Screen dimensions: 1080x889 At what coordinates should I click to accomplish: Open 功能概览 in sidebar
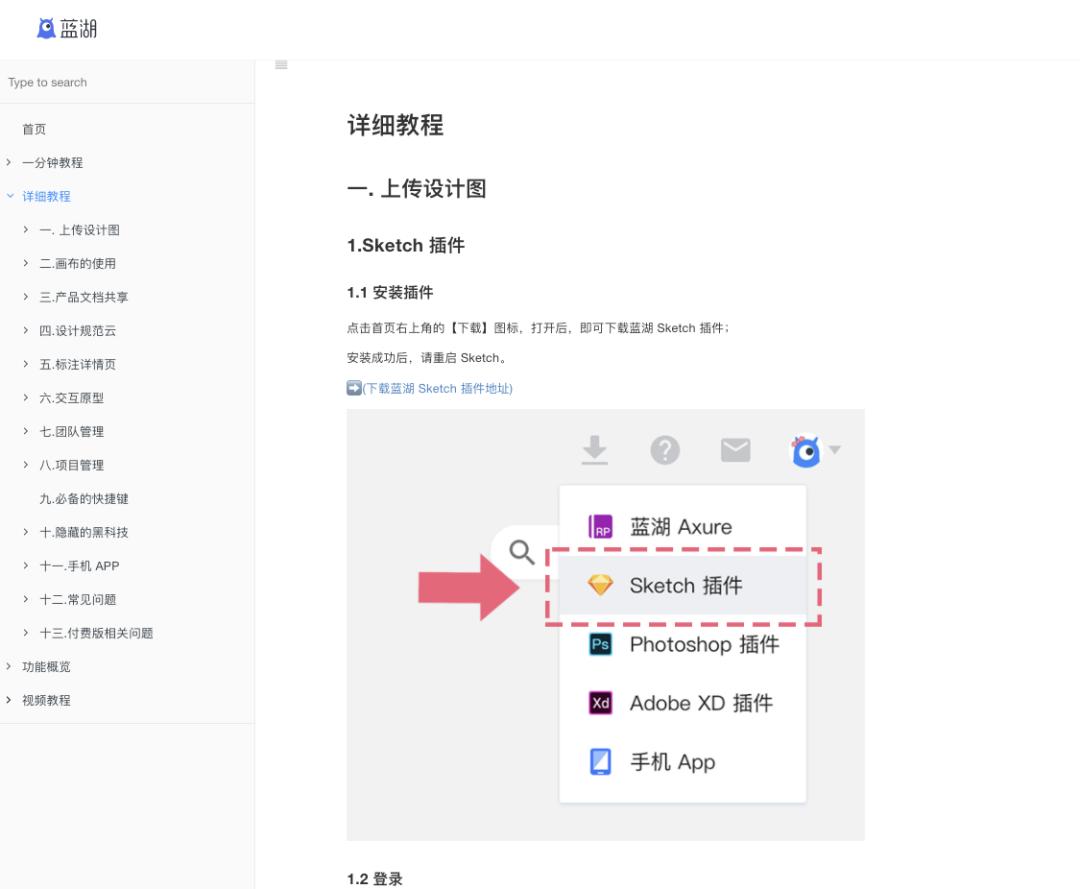46,667
